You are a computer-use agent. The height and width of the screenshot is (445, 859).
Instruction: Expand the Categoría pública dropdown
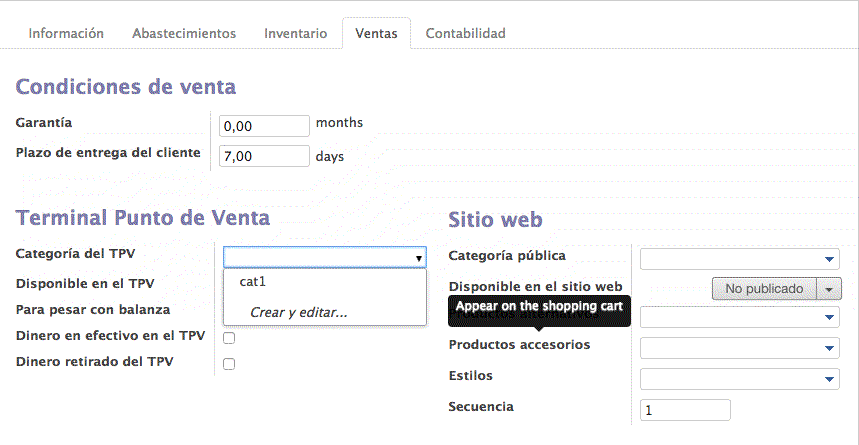830,260
